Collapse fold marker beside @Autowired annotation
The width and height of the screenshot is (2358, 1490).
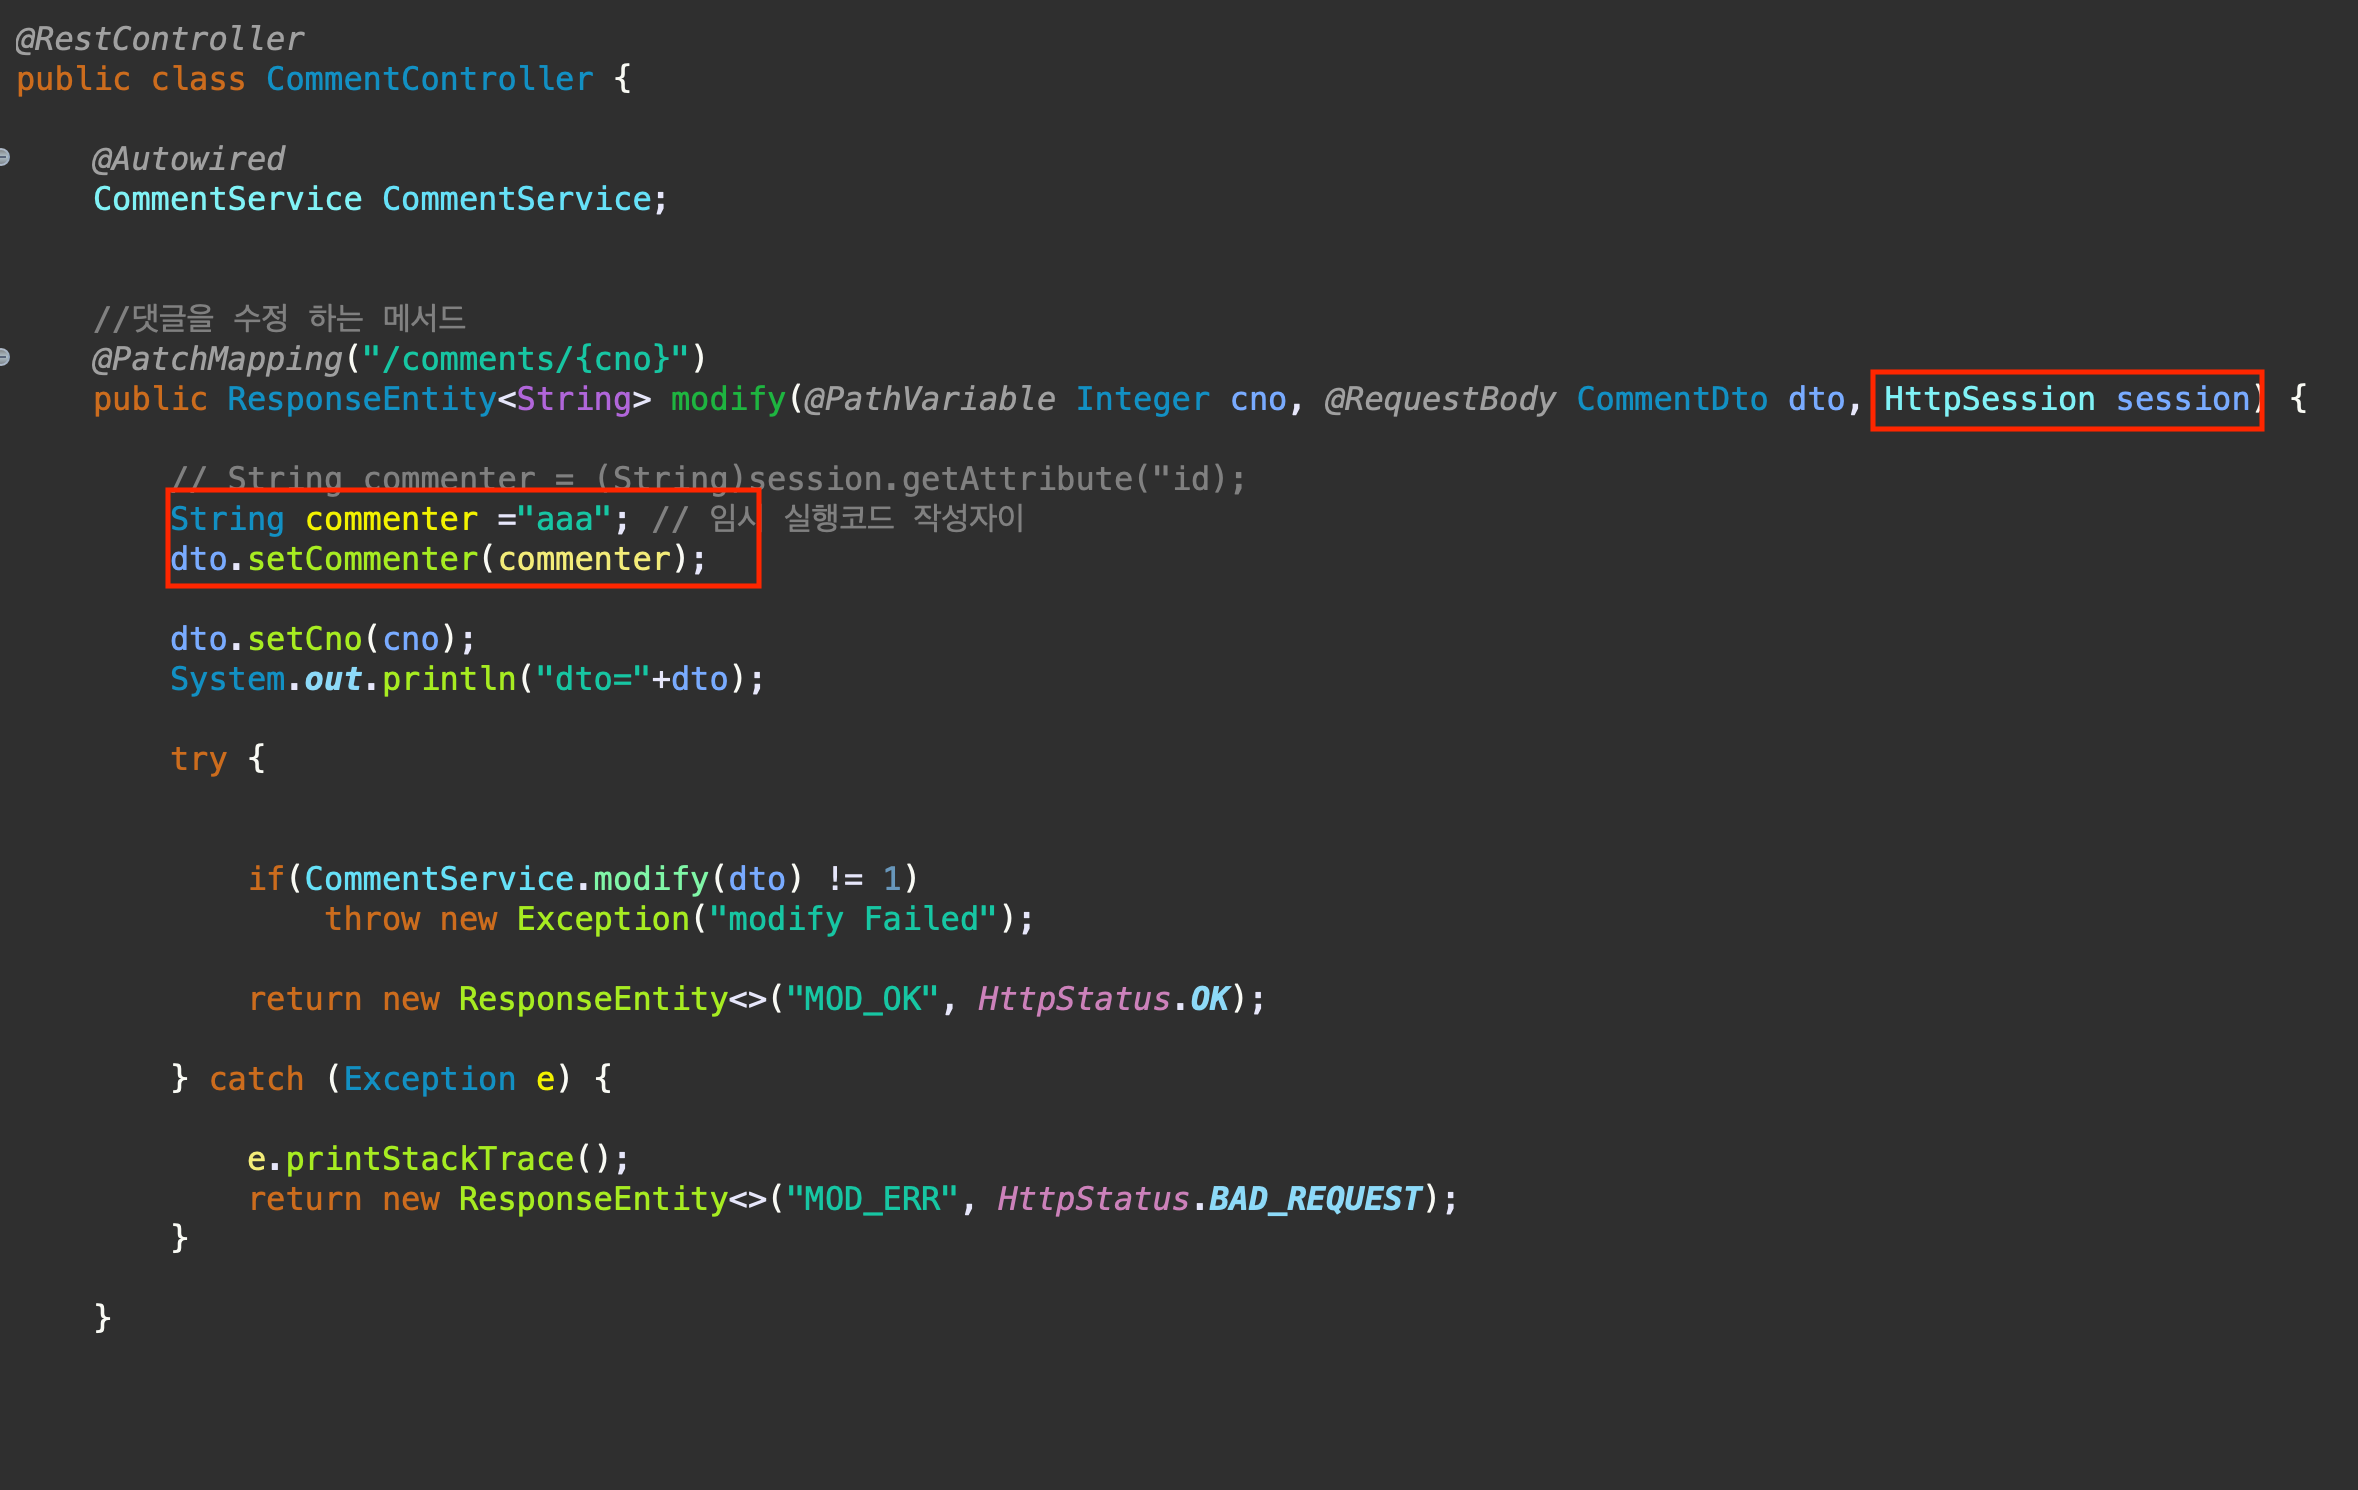point(5,157)
